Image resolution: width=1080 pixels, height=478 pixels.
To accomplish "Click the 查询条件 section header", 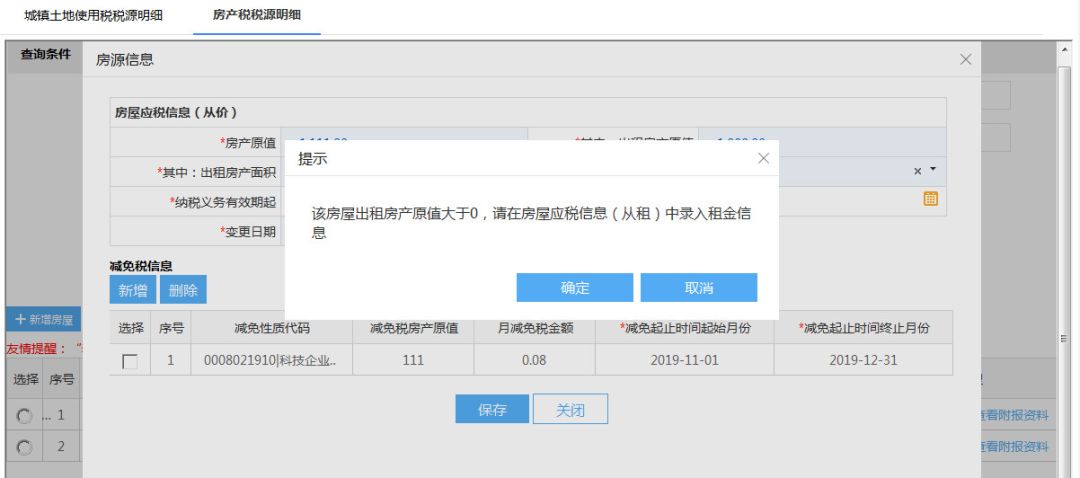I will pyautogui.click(x=45, y=55).
